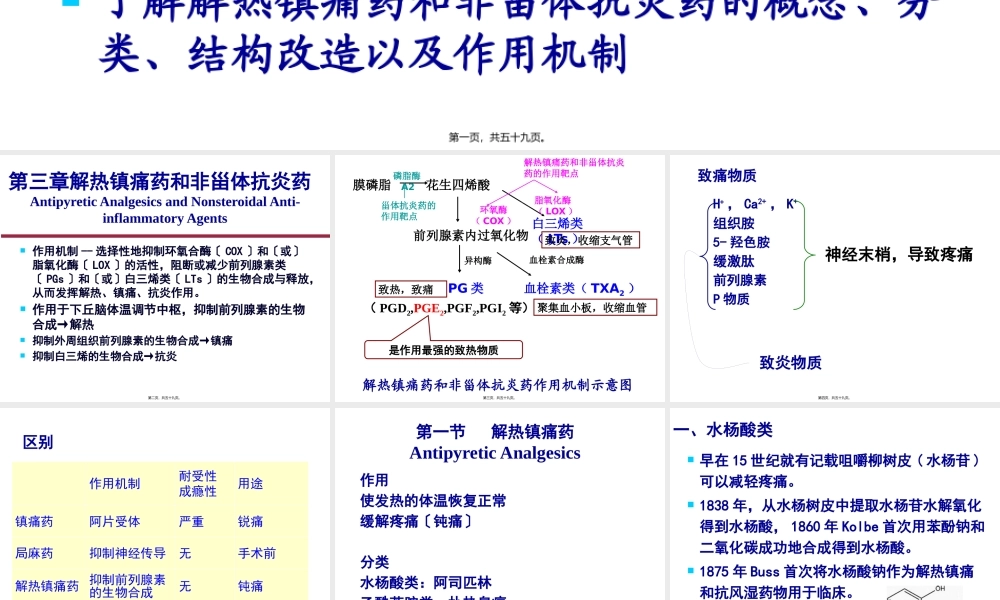1000x600 pixels.
Task: Click the 甾体抗炎药的作用靶点 note
Action: coord(408,210)
